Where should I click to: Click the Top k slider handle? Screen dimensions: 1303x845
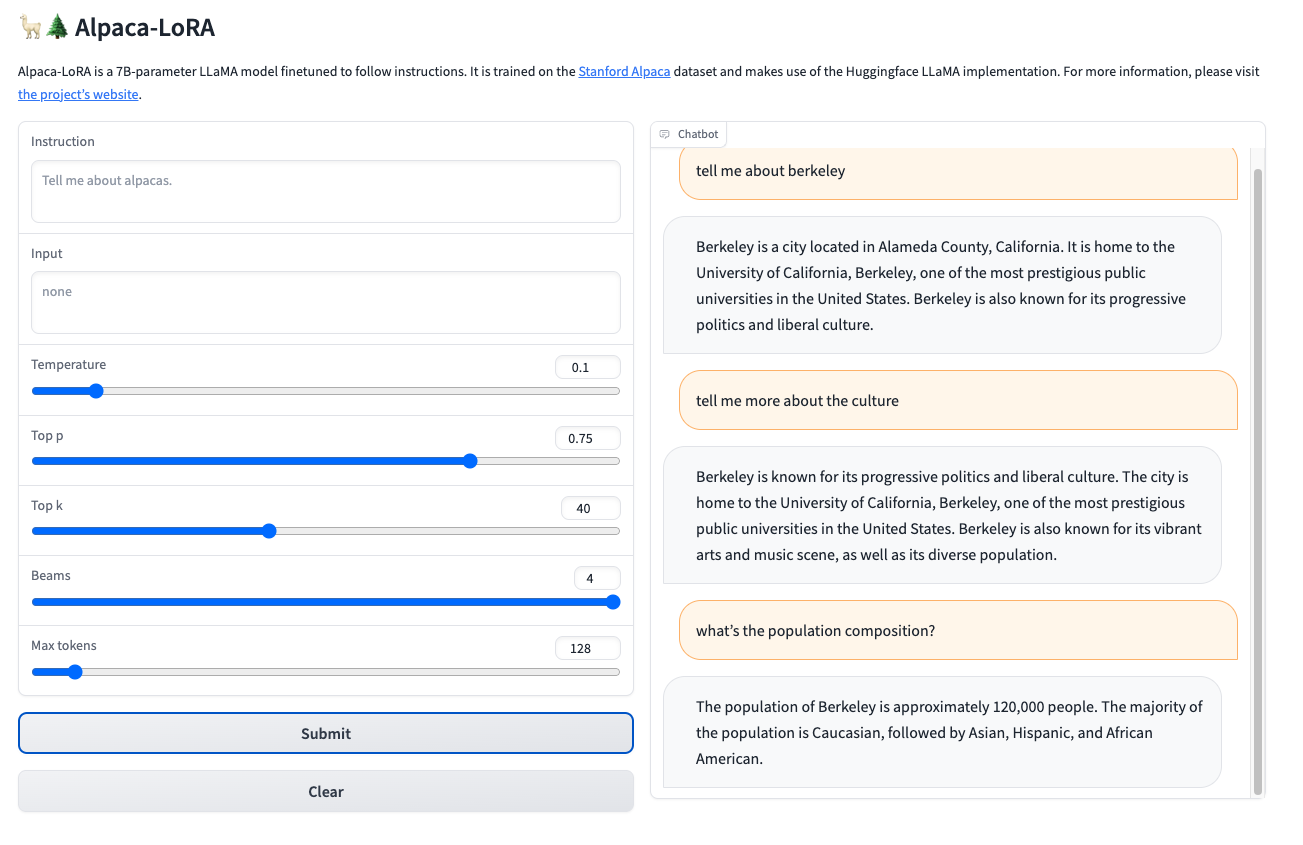pos(268,531)
